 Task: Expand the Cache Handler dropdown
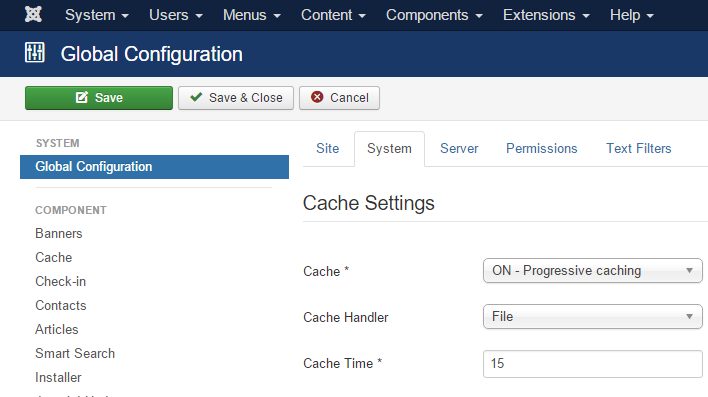tap(592, 317)
